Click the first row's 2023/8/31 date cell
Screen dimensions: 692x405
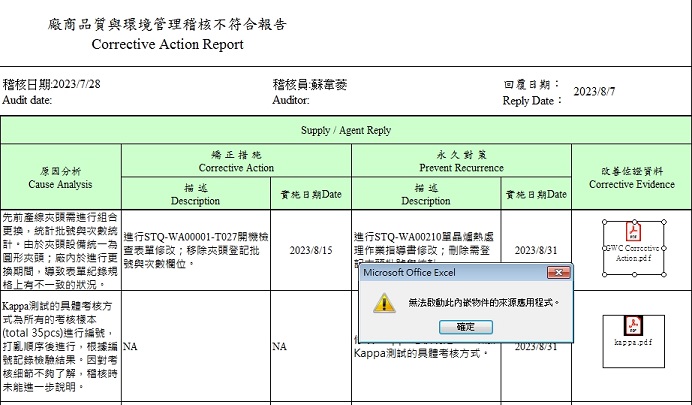tap(536, 250)
